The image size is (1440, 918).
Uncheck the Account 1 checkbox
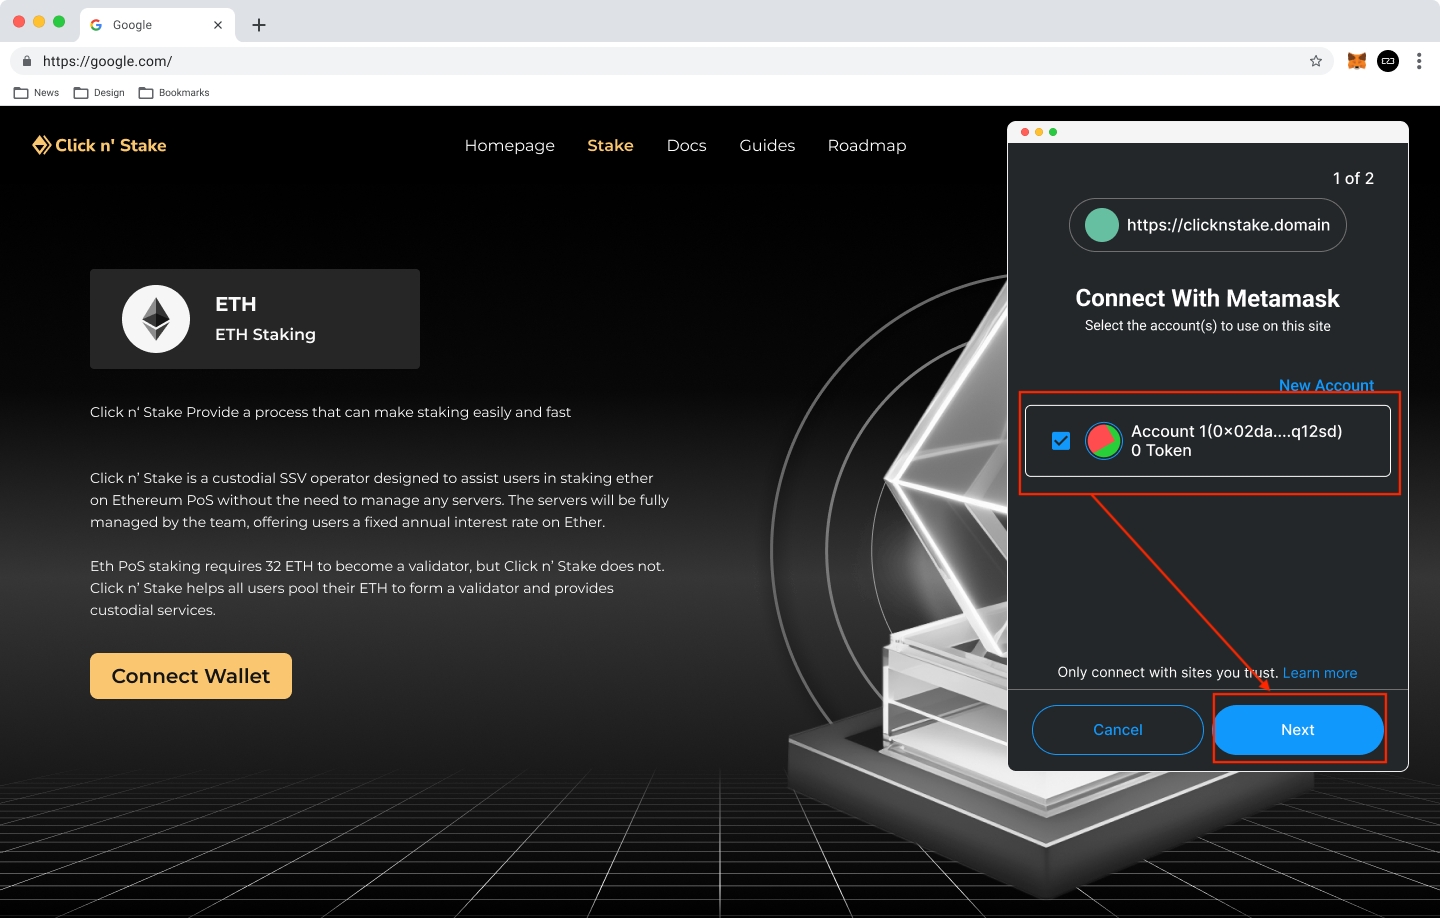[1061, 441]
